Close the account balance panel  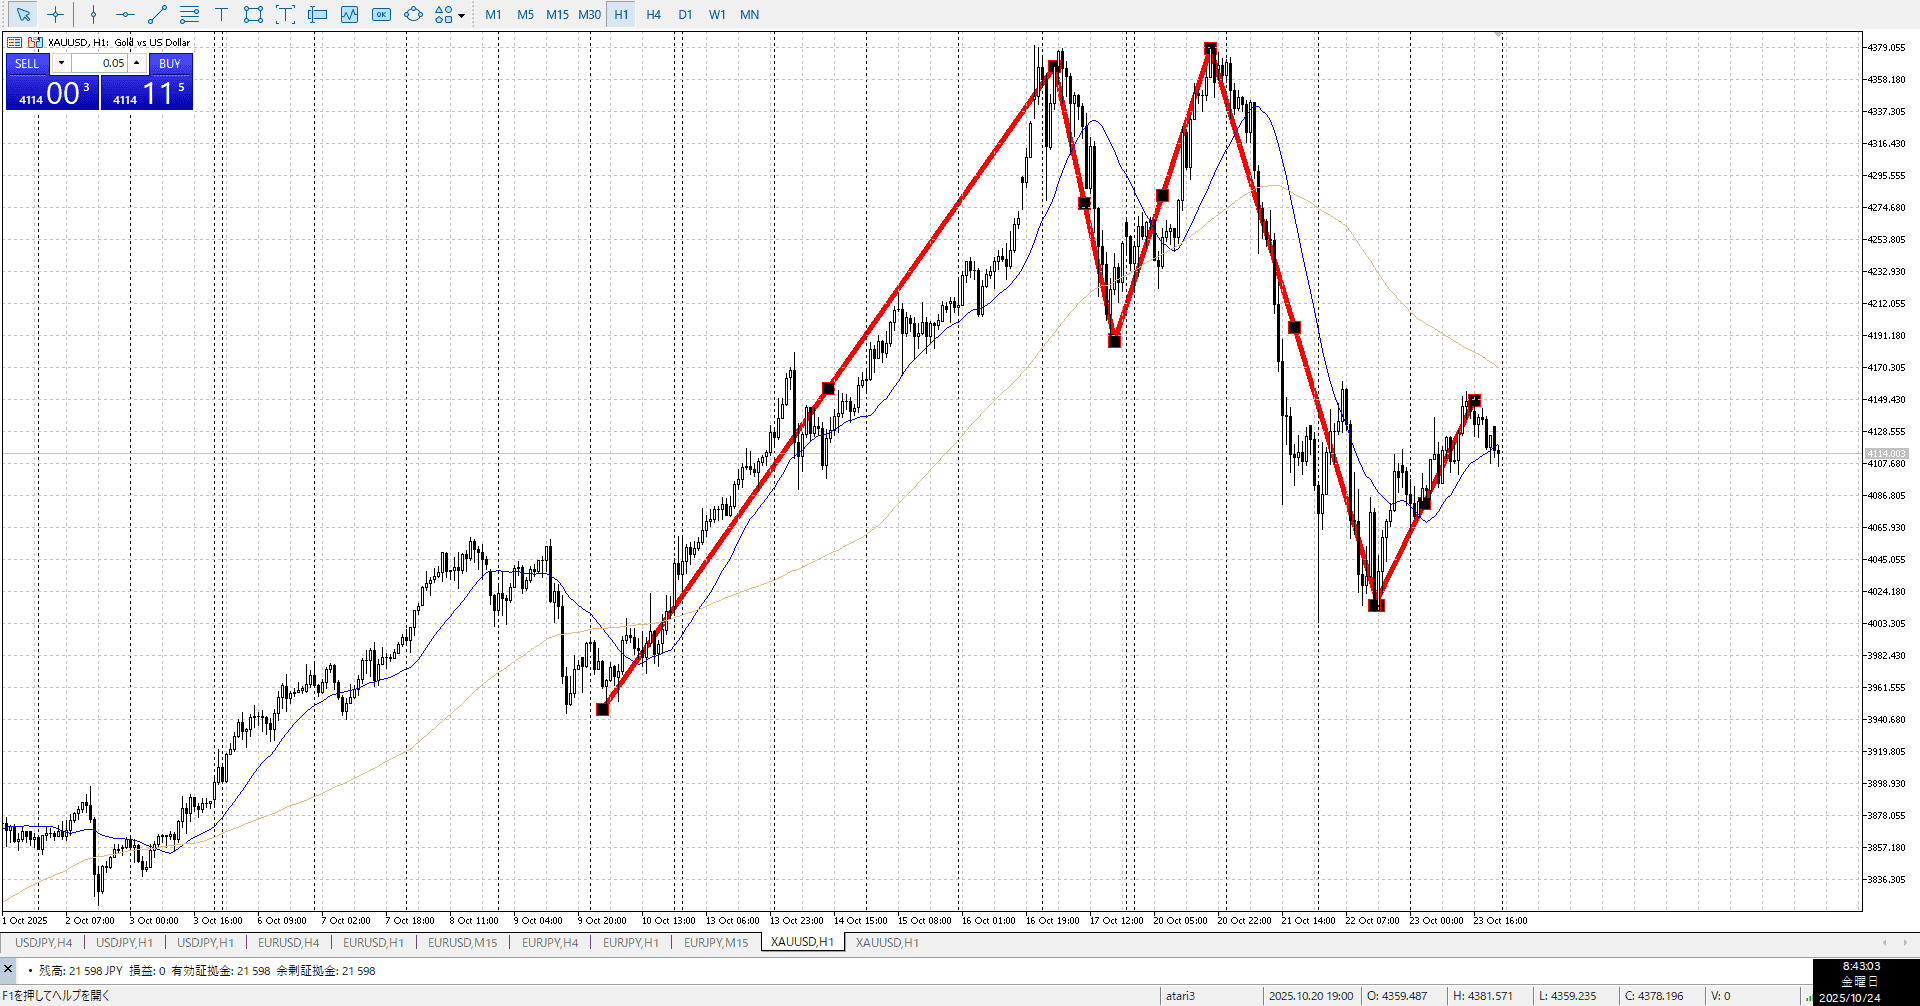coord(8,969)
